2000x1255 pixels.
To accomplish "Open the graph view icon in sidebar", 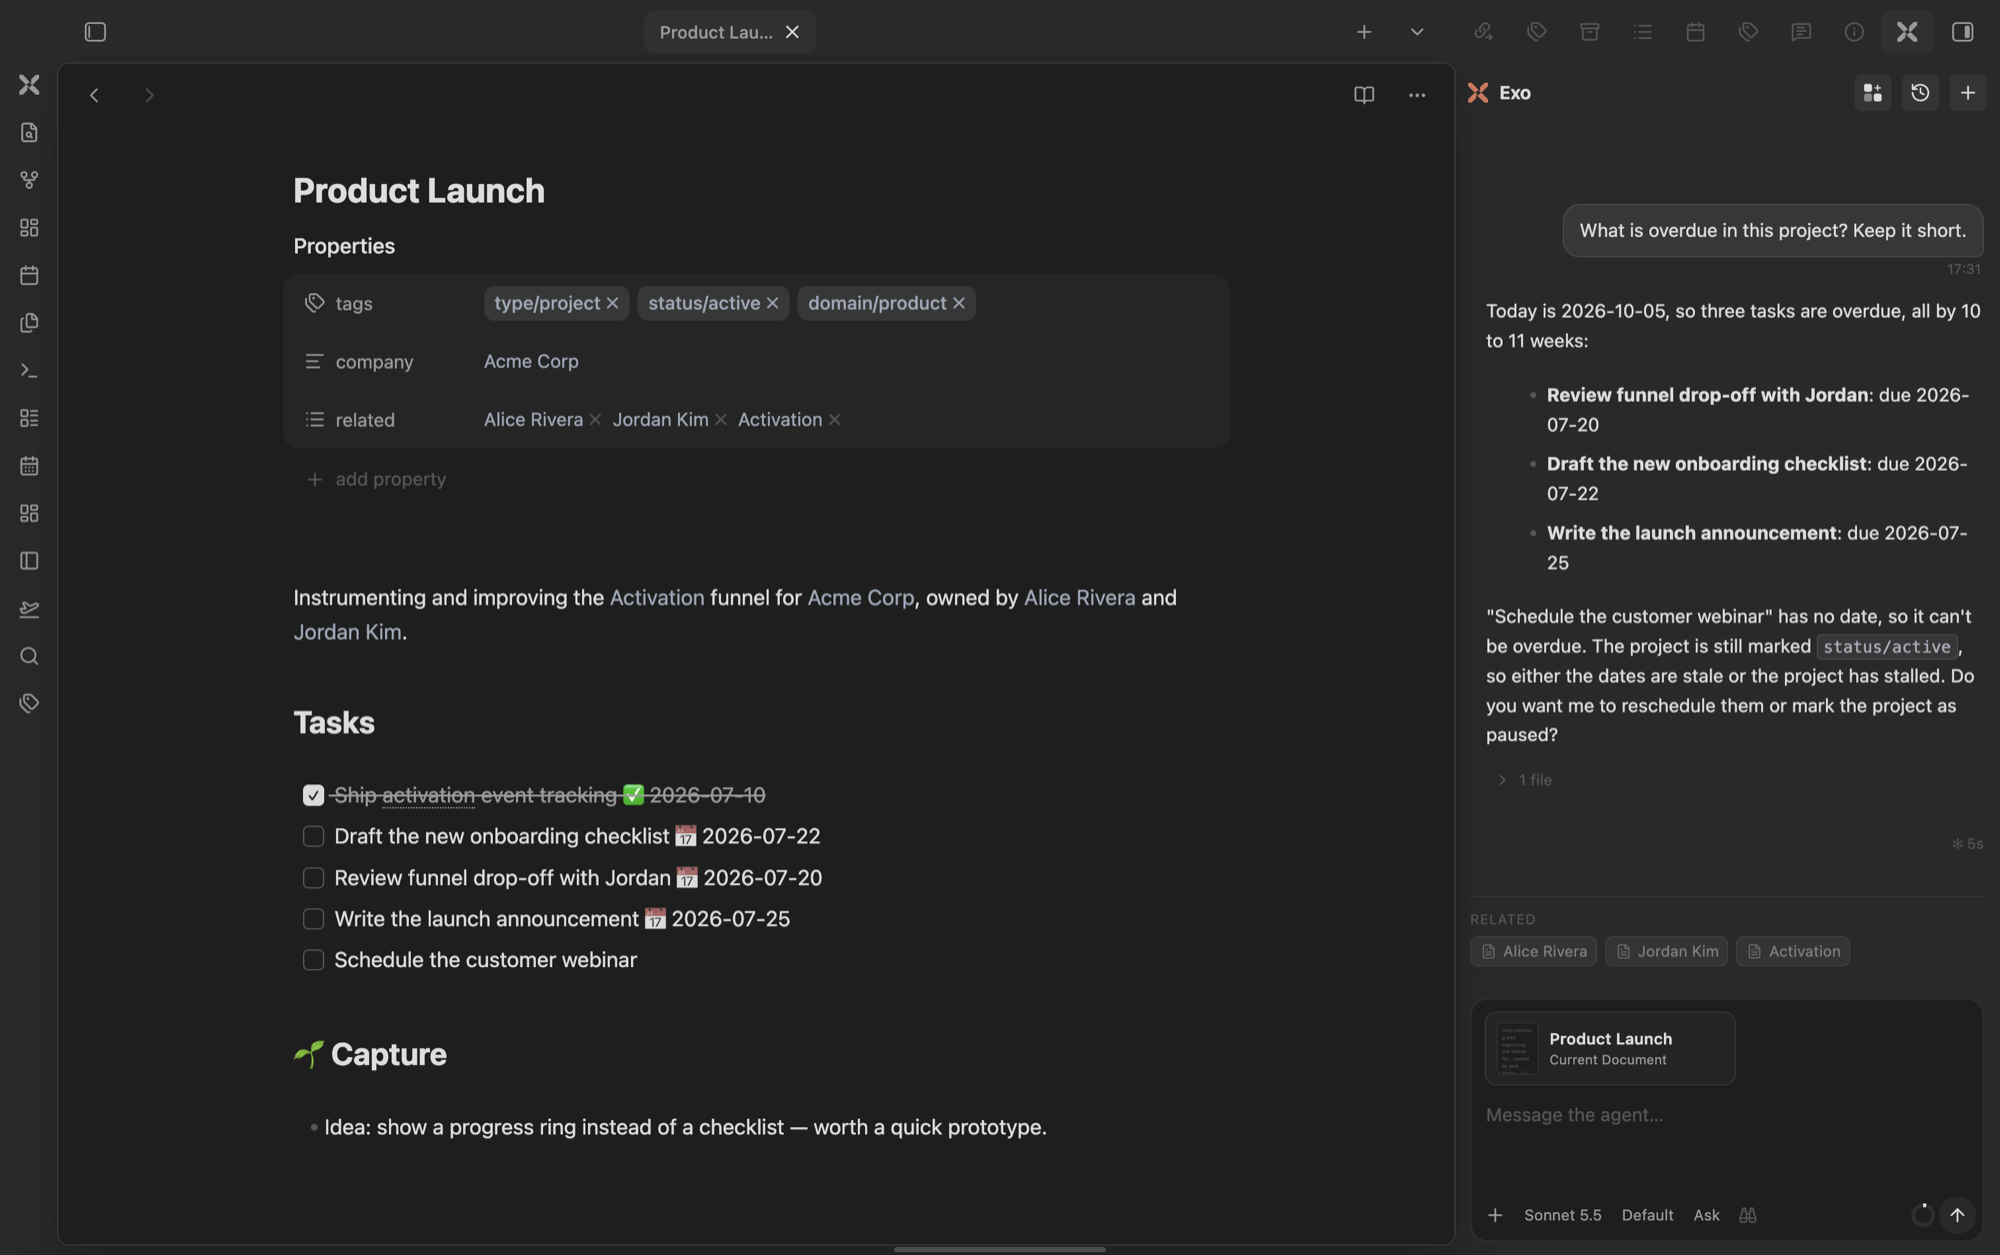I will [x=29, y=180].
